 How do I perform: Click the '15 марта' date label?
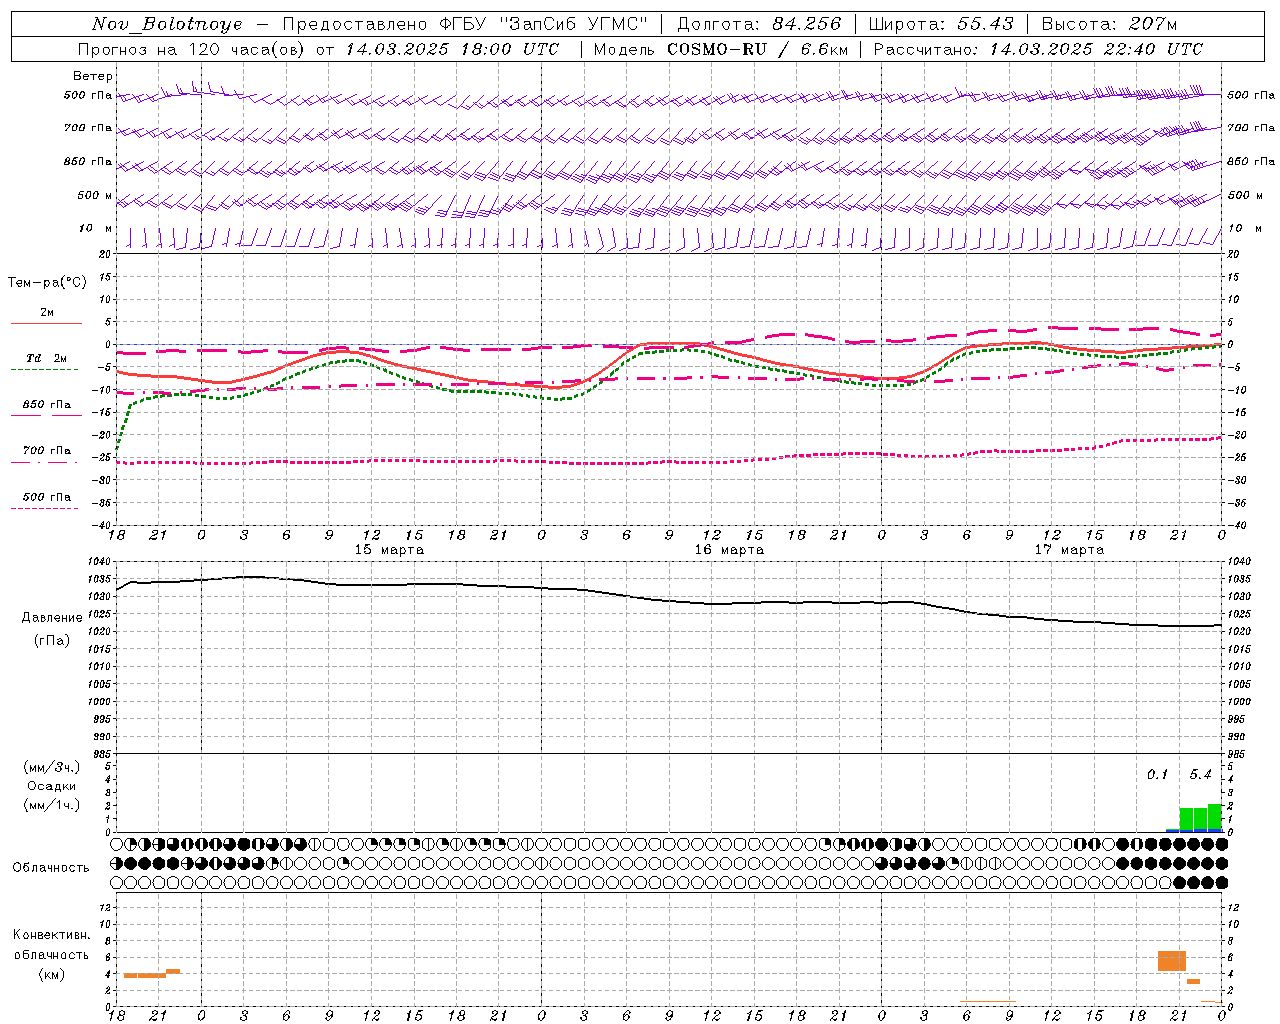(x=389, y=550)
